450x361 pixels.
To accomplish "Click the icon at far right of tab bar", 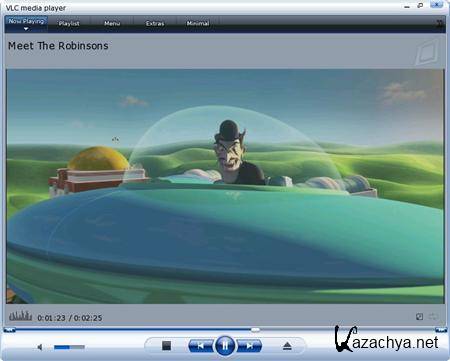I will [x=440, y=23].
